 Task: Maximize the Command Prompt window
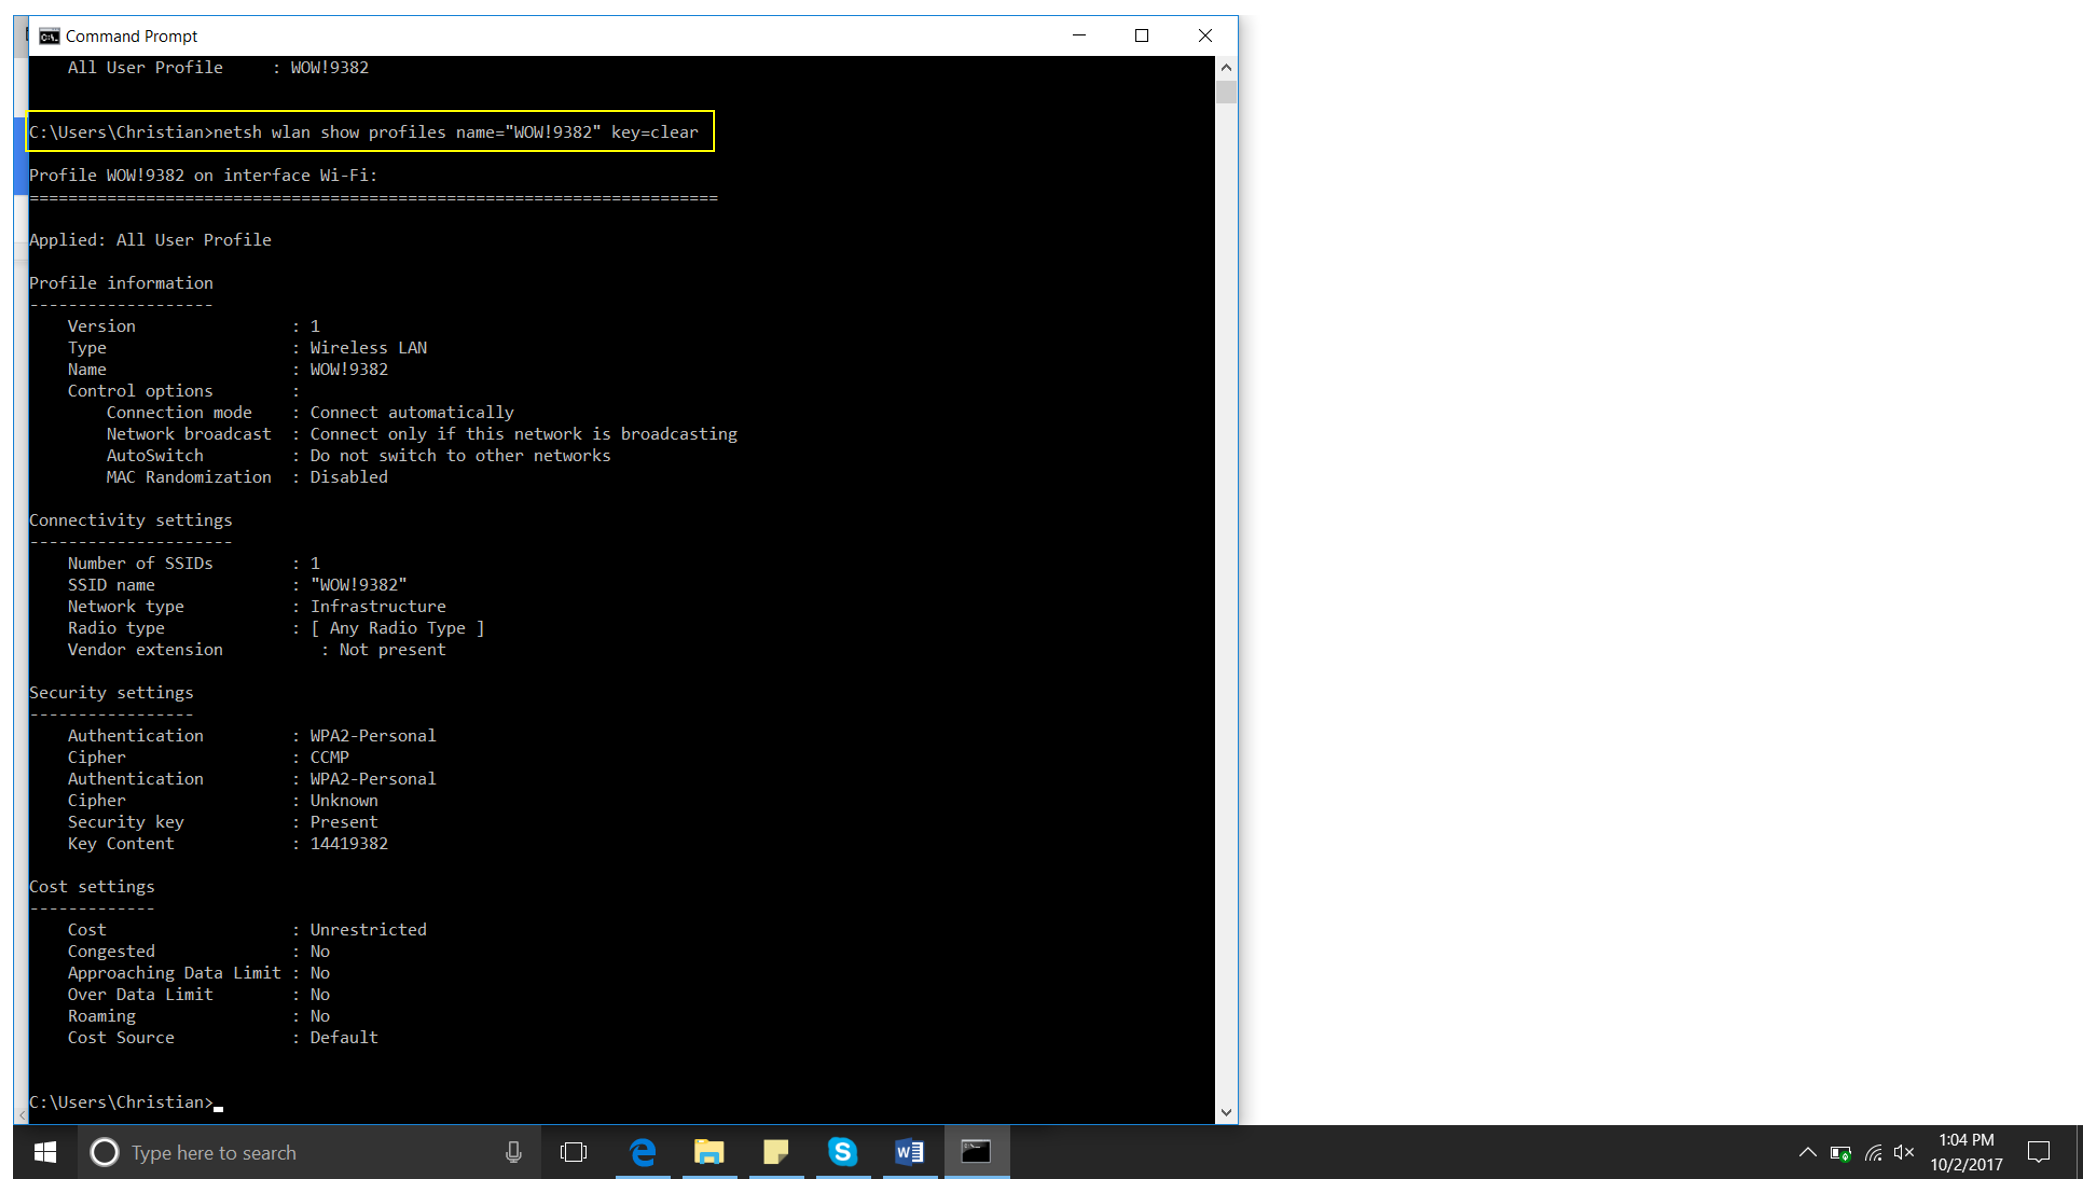pyautogui.click(x=1141, y=35)
